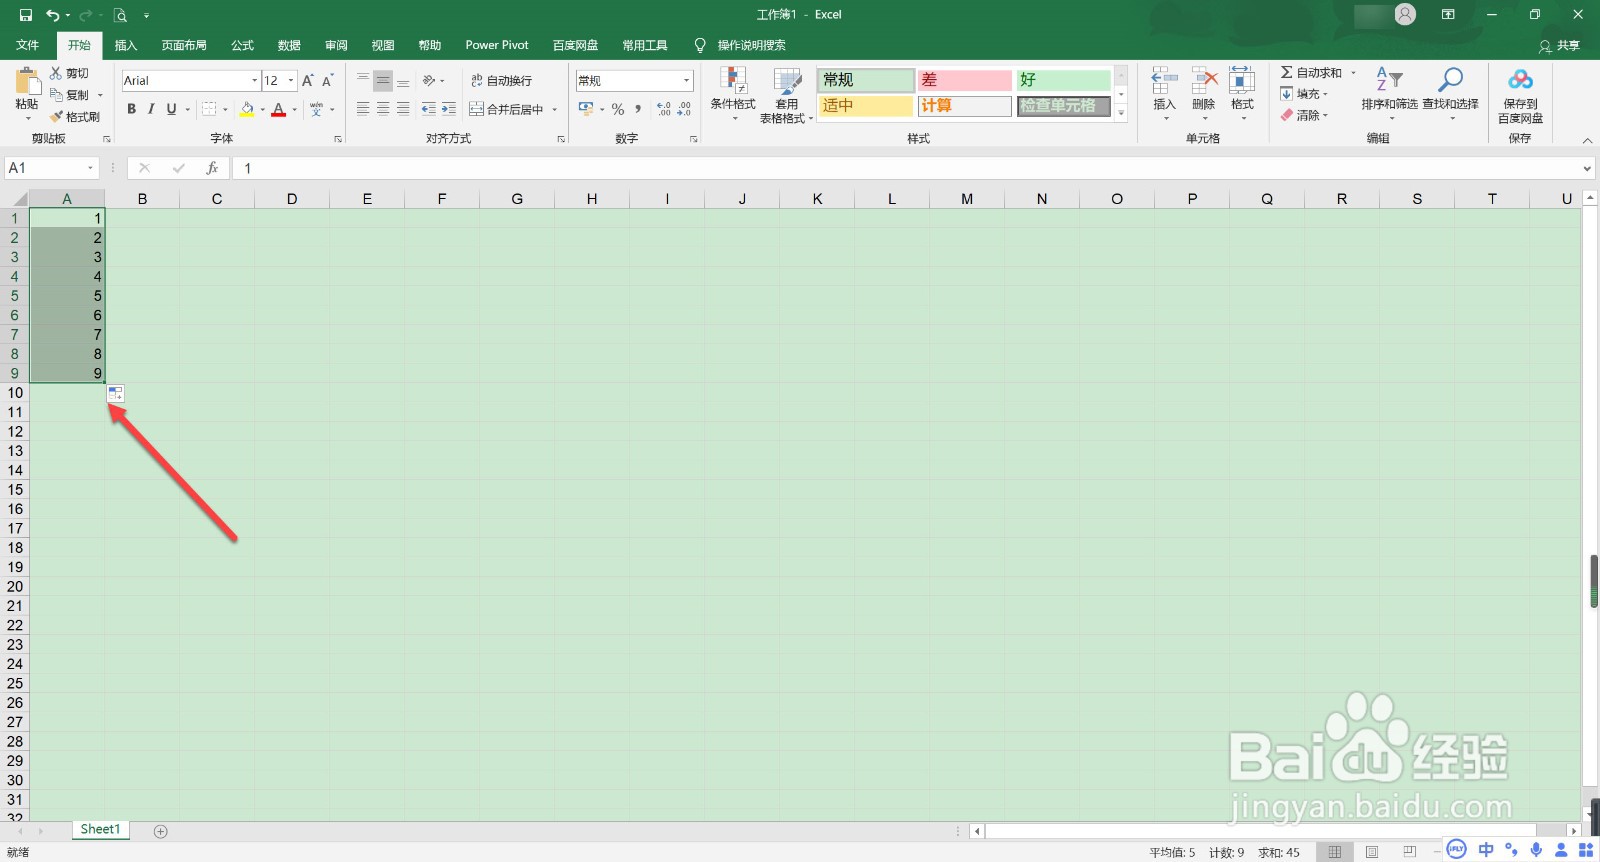Align text to the right

tap(403, 109)
